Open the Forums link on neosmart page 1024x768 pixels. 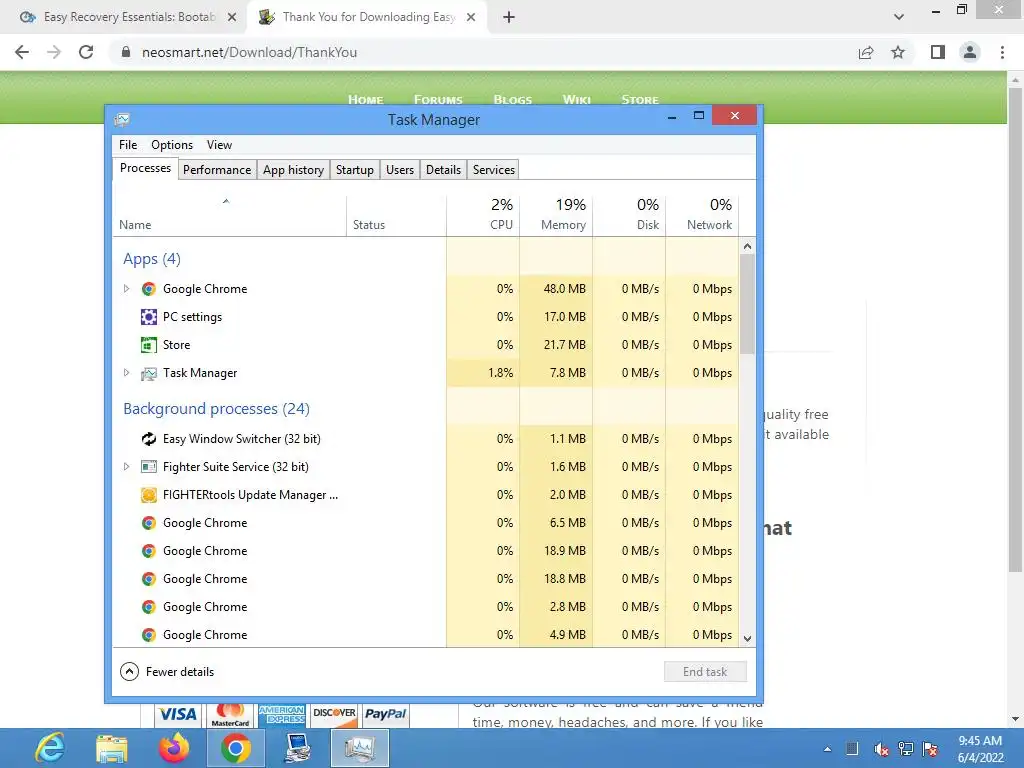438,100
